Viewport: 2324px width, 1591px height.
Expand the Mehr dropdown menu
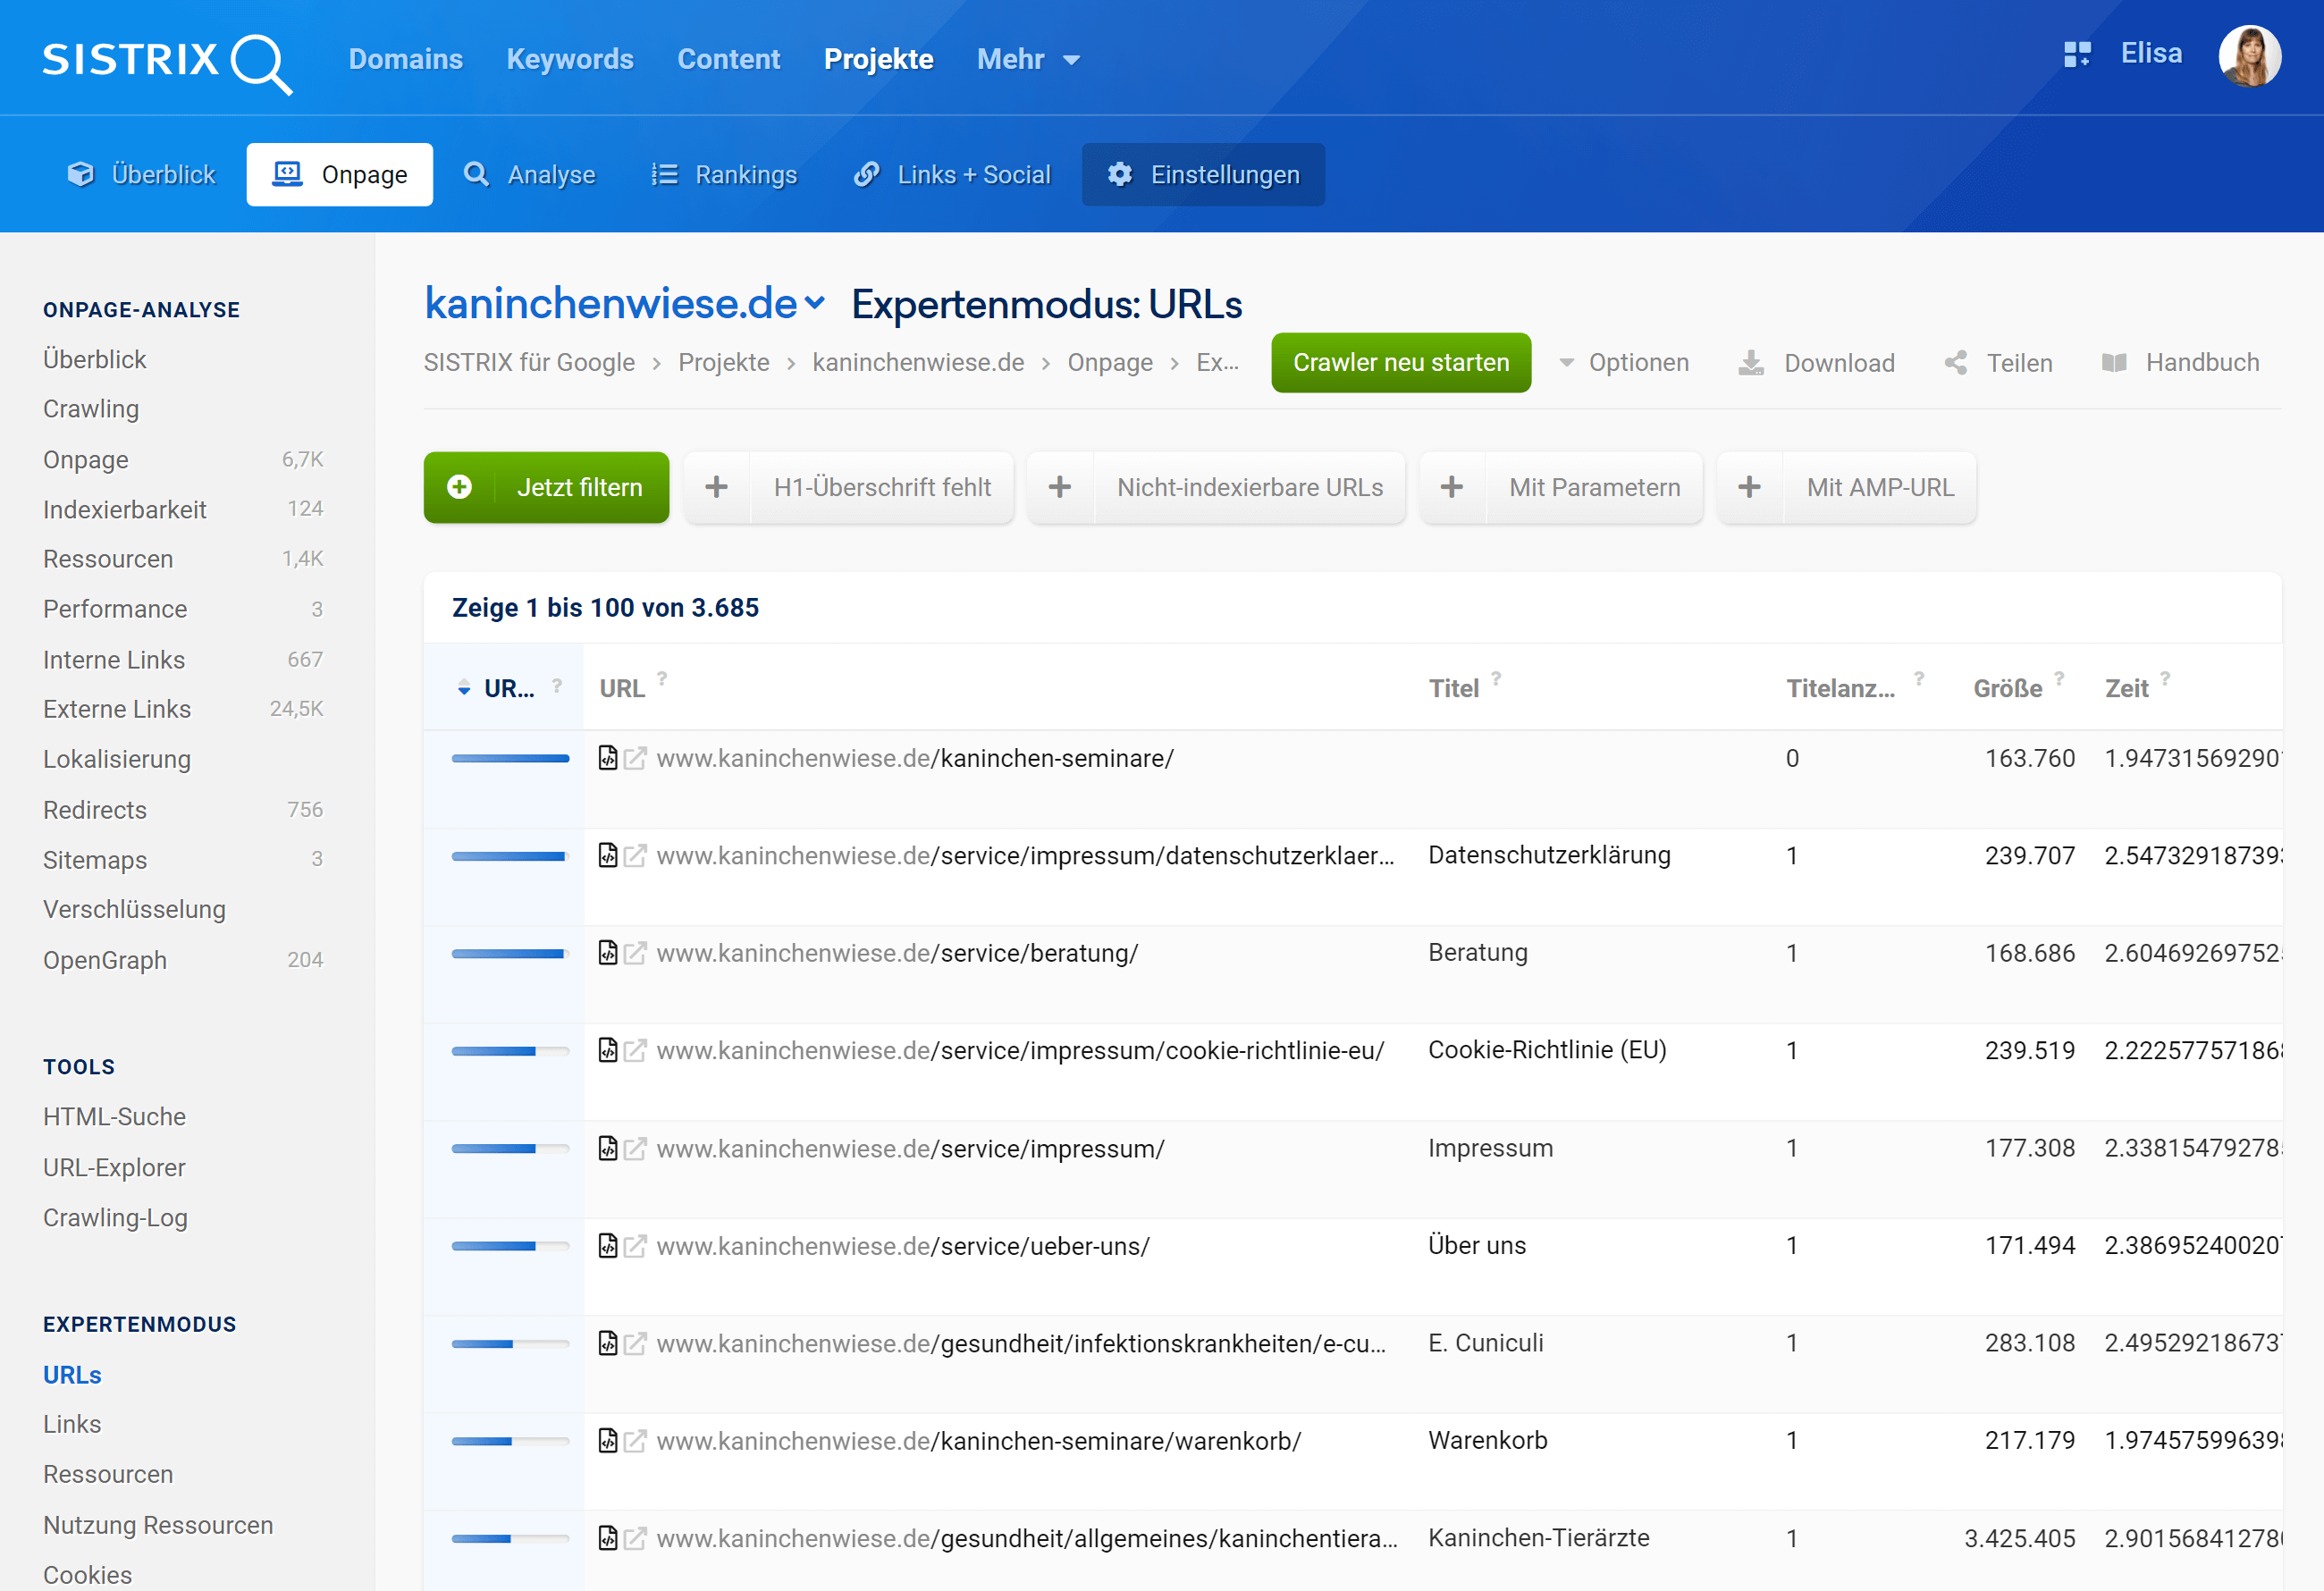(1028, 60)
